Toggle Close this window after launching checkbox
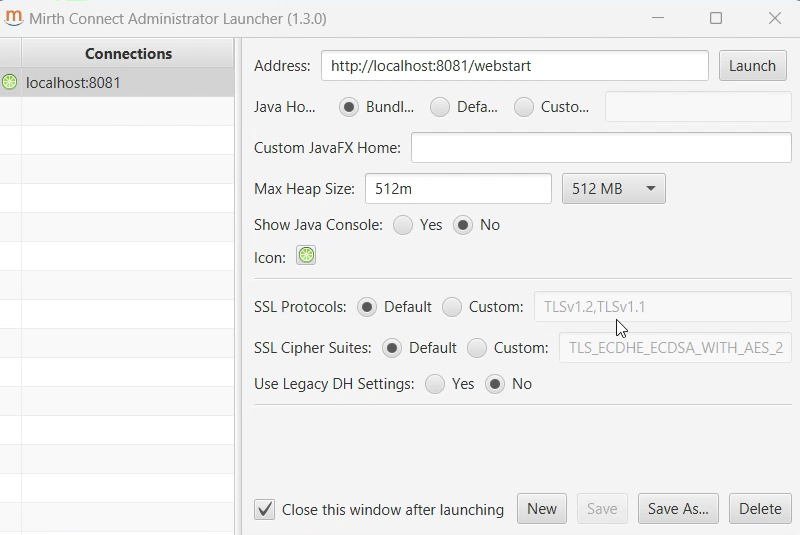800x535 pixels. pyautogui.click(x=265, y=509)
